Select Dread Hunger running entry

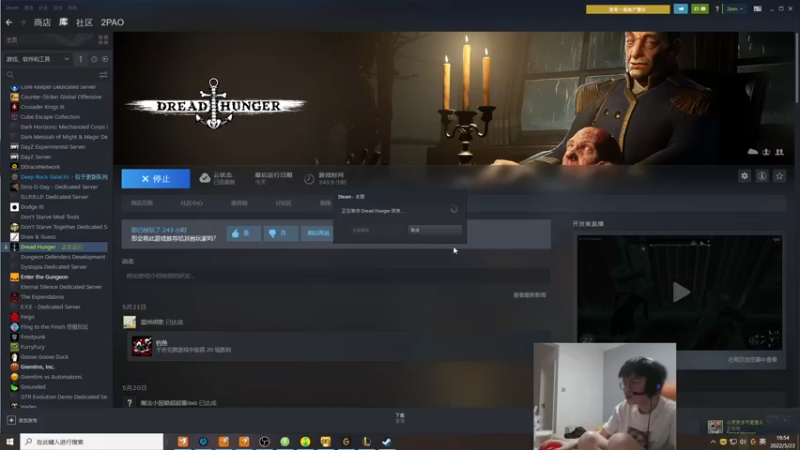[x=56, y=247]
